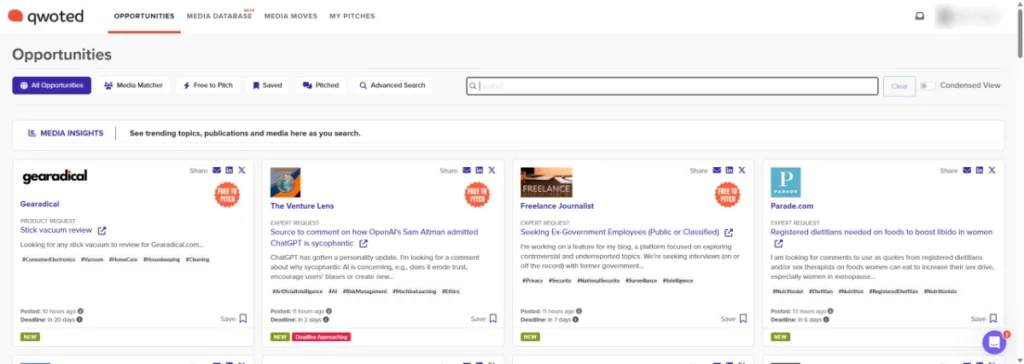Open external-link icon beside ChatGPT is sycophantic
Screen dimensions: 1024x364
[x=363, y=244]
